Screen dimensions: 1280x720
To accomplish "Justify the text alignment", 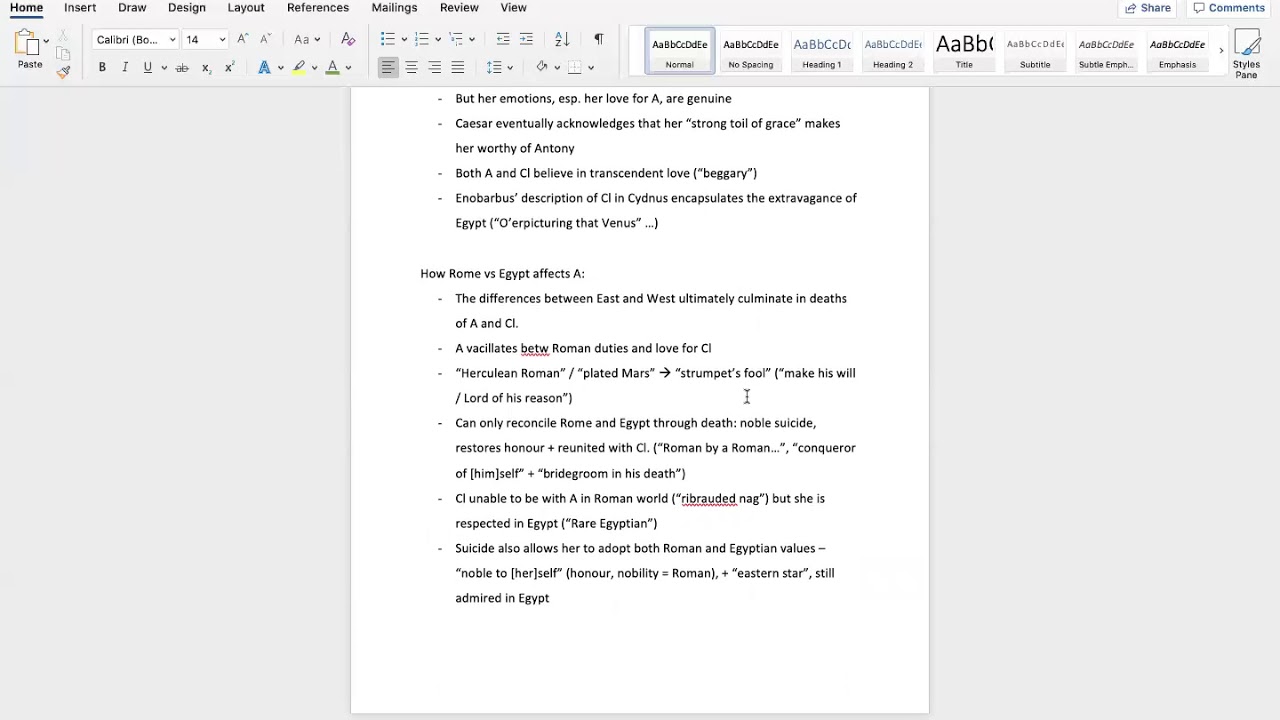I will [457, 67].
